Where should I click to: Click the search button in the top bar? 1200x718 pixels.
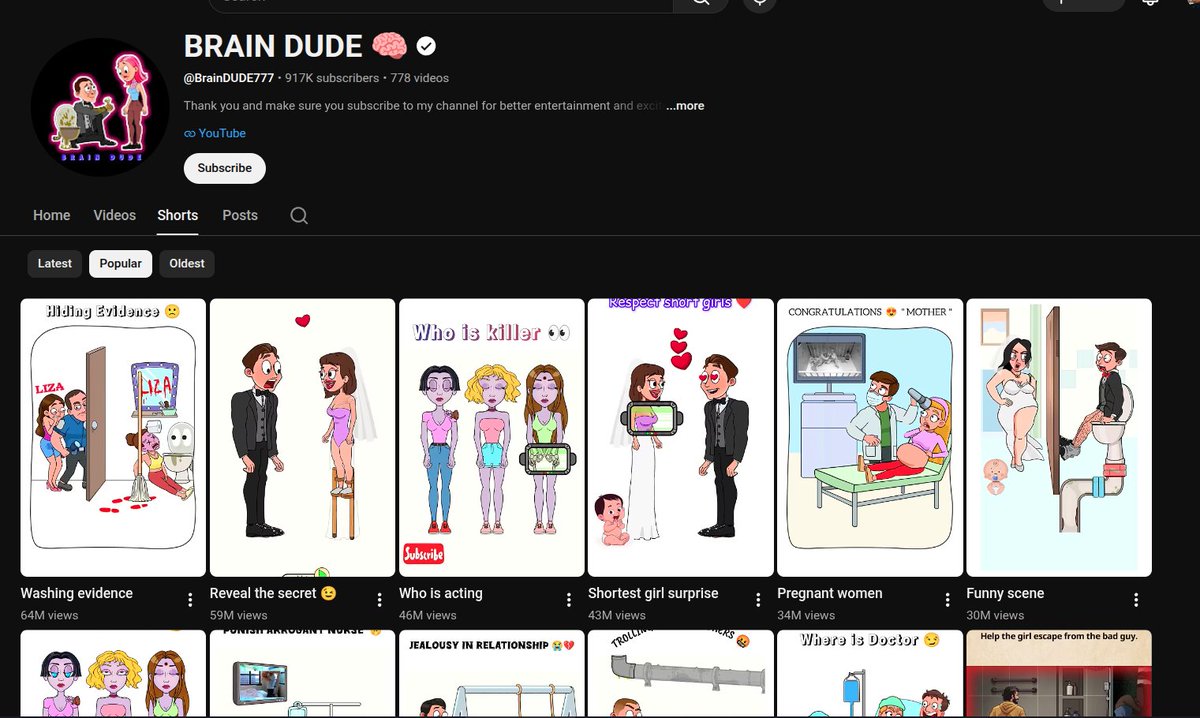point(701,4)
